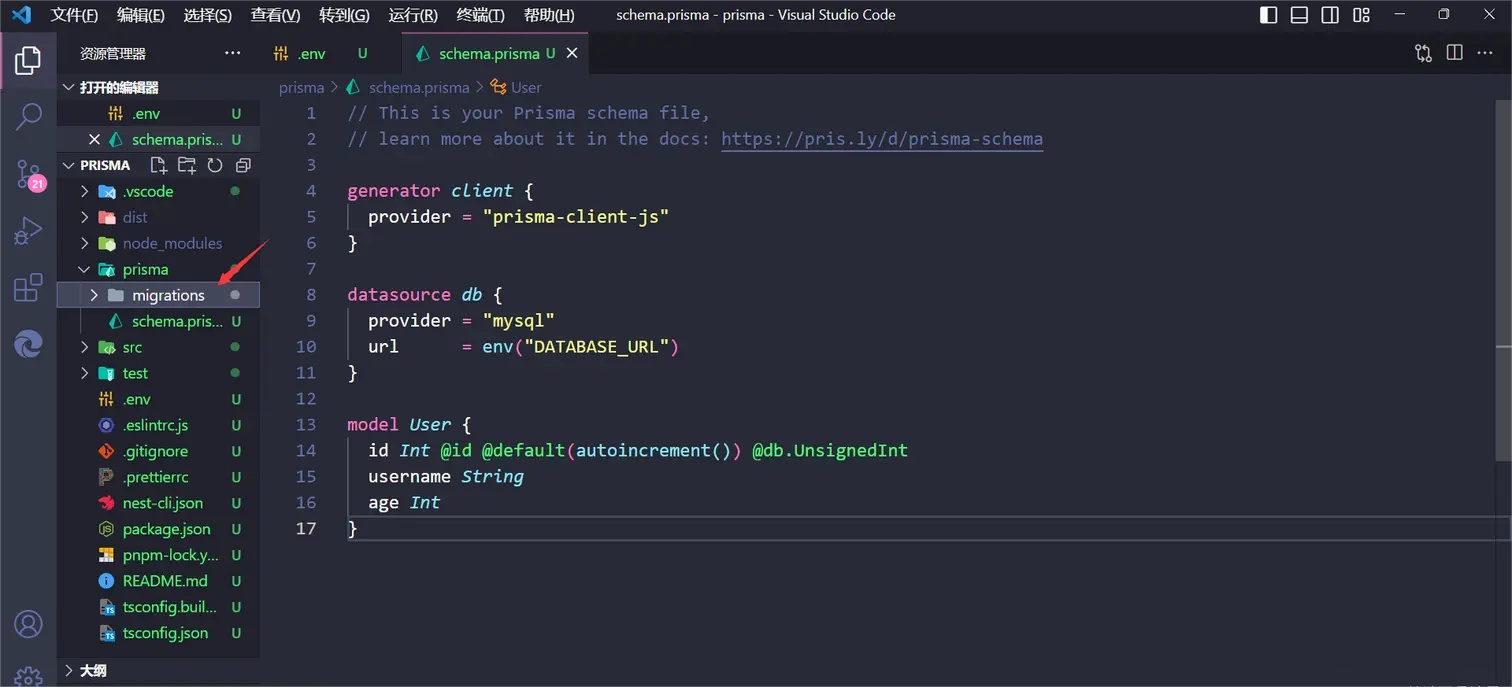This screenshot has width=1512, height=687.
Task: Expand the src folder
Action: (85, 347)
